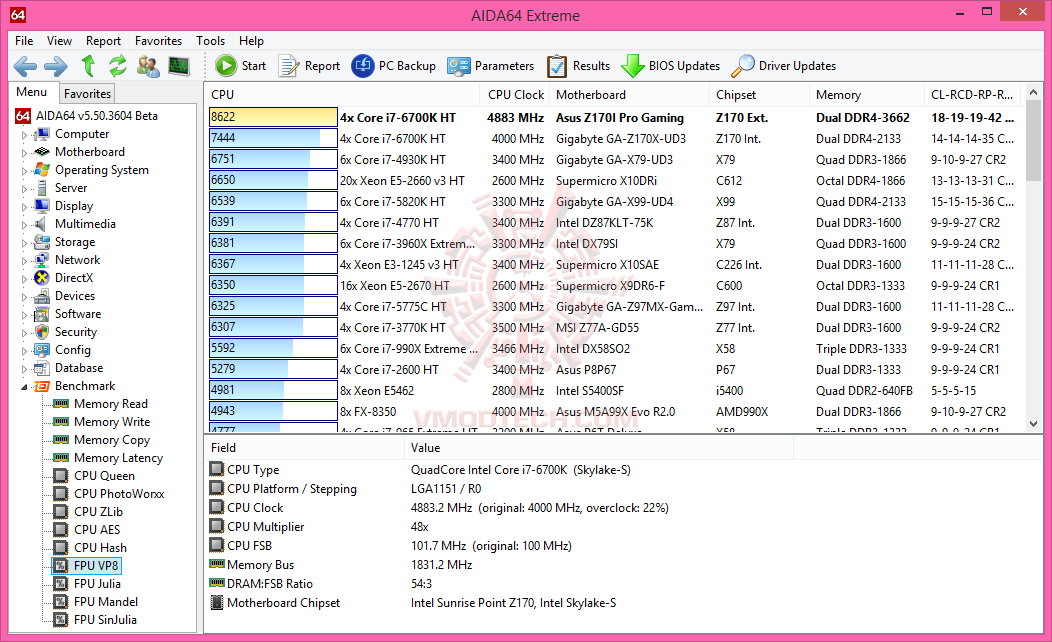Select the FPU Mandel benchmark

106,602
